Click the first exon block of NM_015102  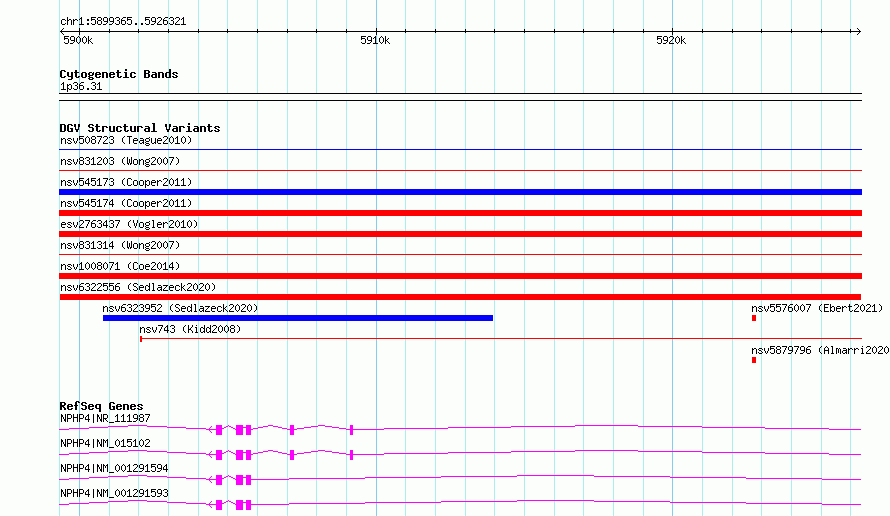click(x=219, y=455)
